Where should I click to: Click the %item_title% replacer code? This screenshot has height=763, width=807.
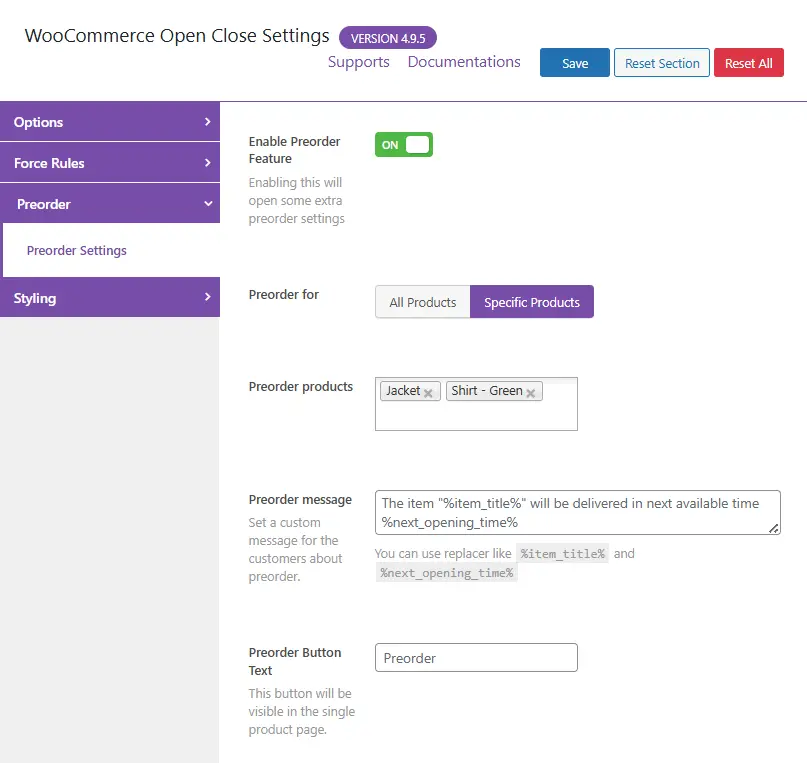(563, 554)
